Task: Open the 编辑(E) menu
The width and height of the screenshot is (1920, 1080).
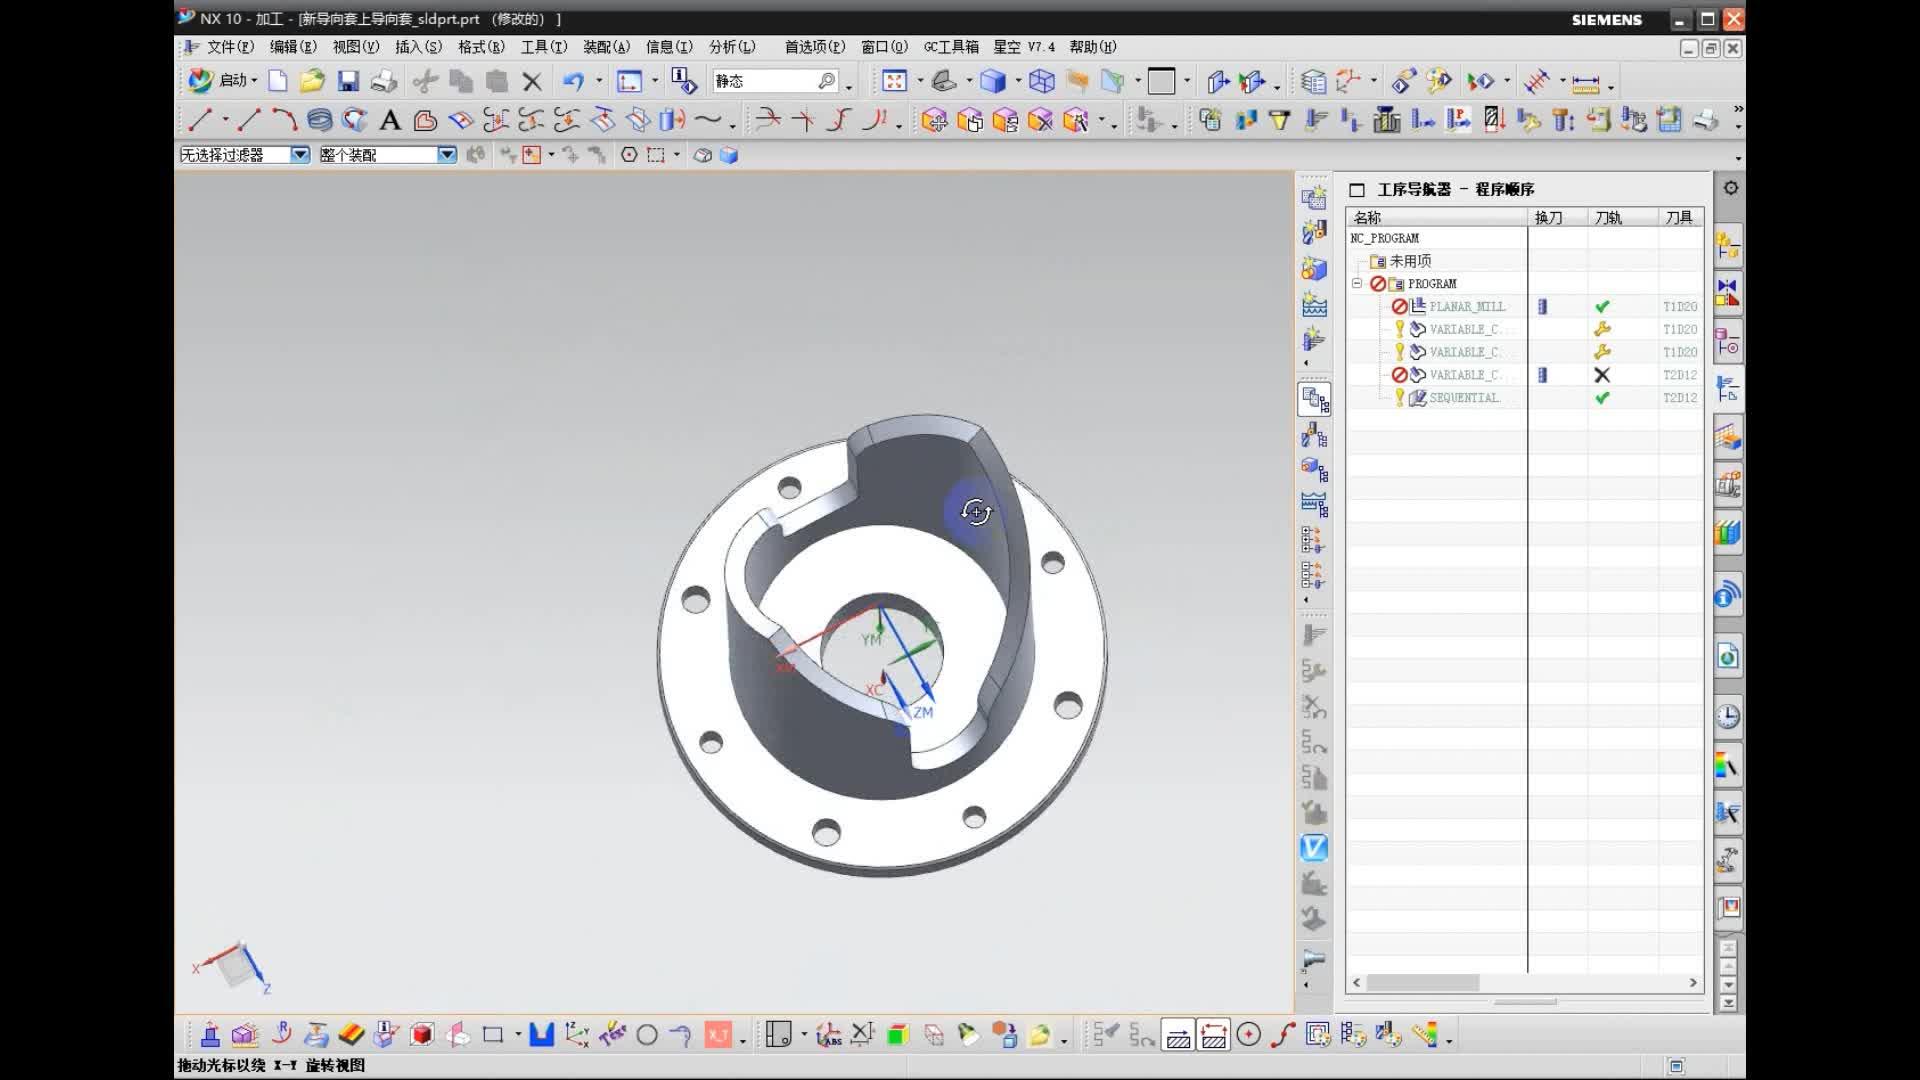Action: 293,47
